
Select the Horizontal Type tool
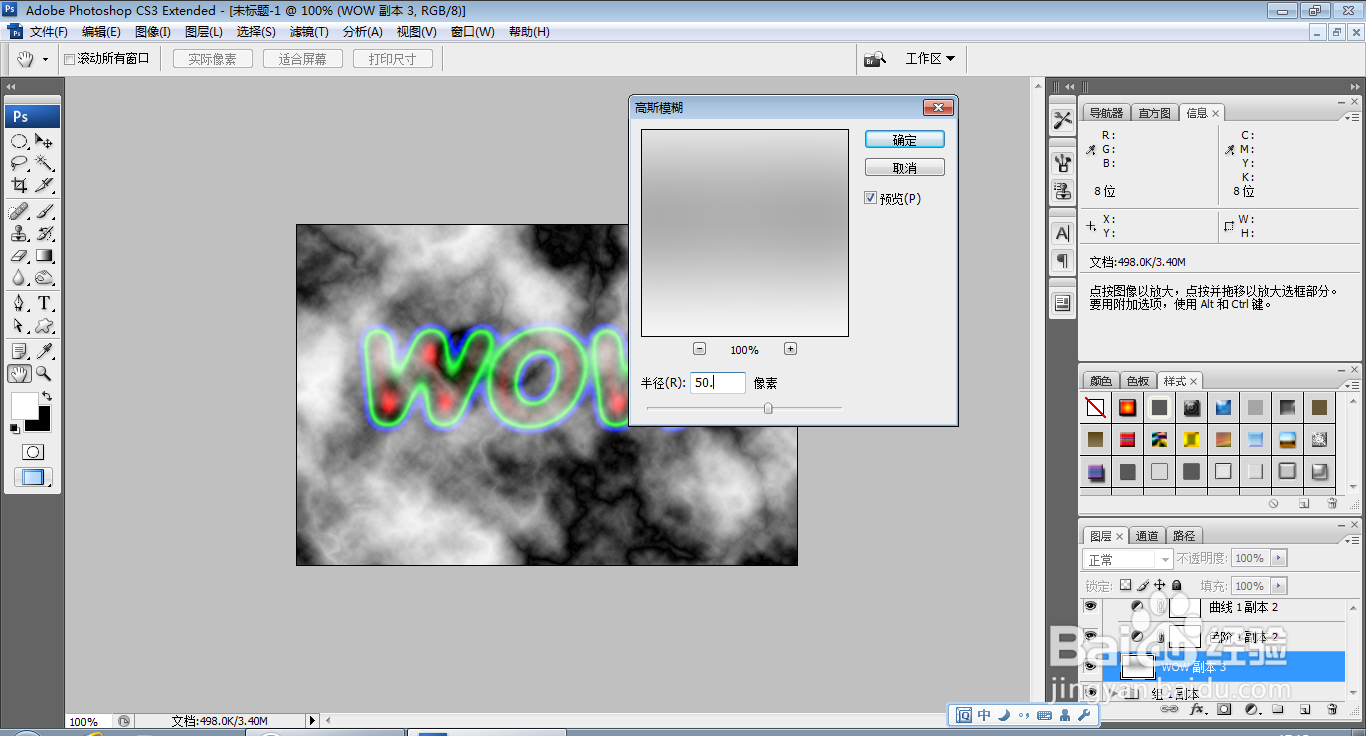point(44,304)
